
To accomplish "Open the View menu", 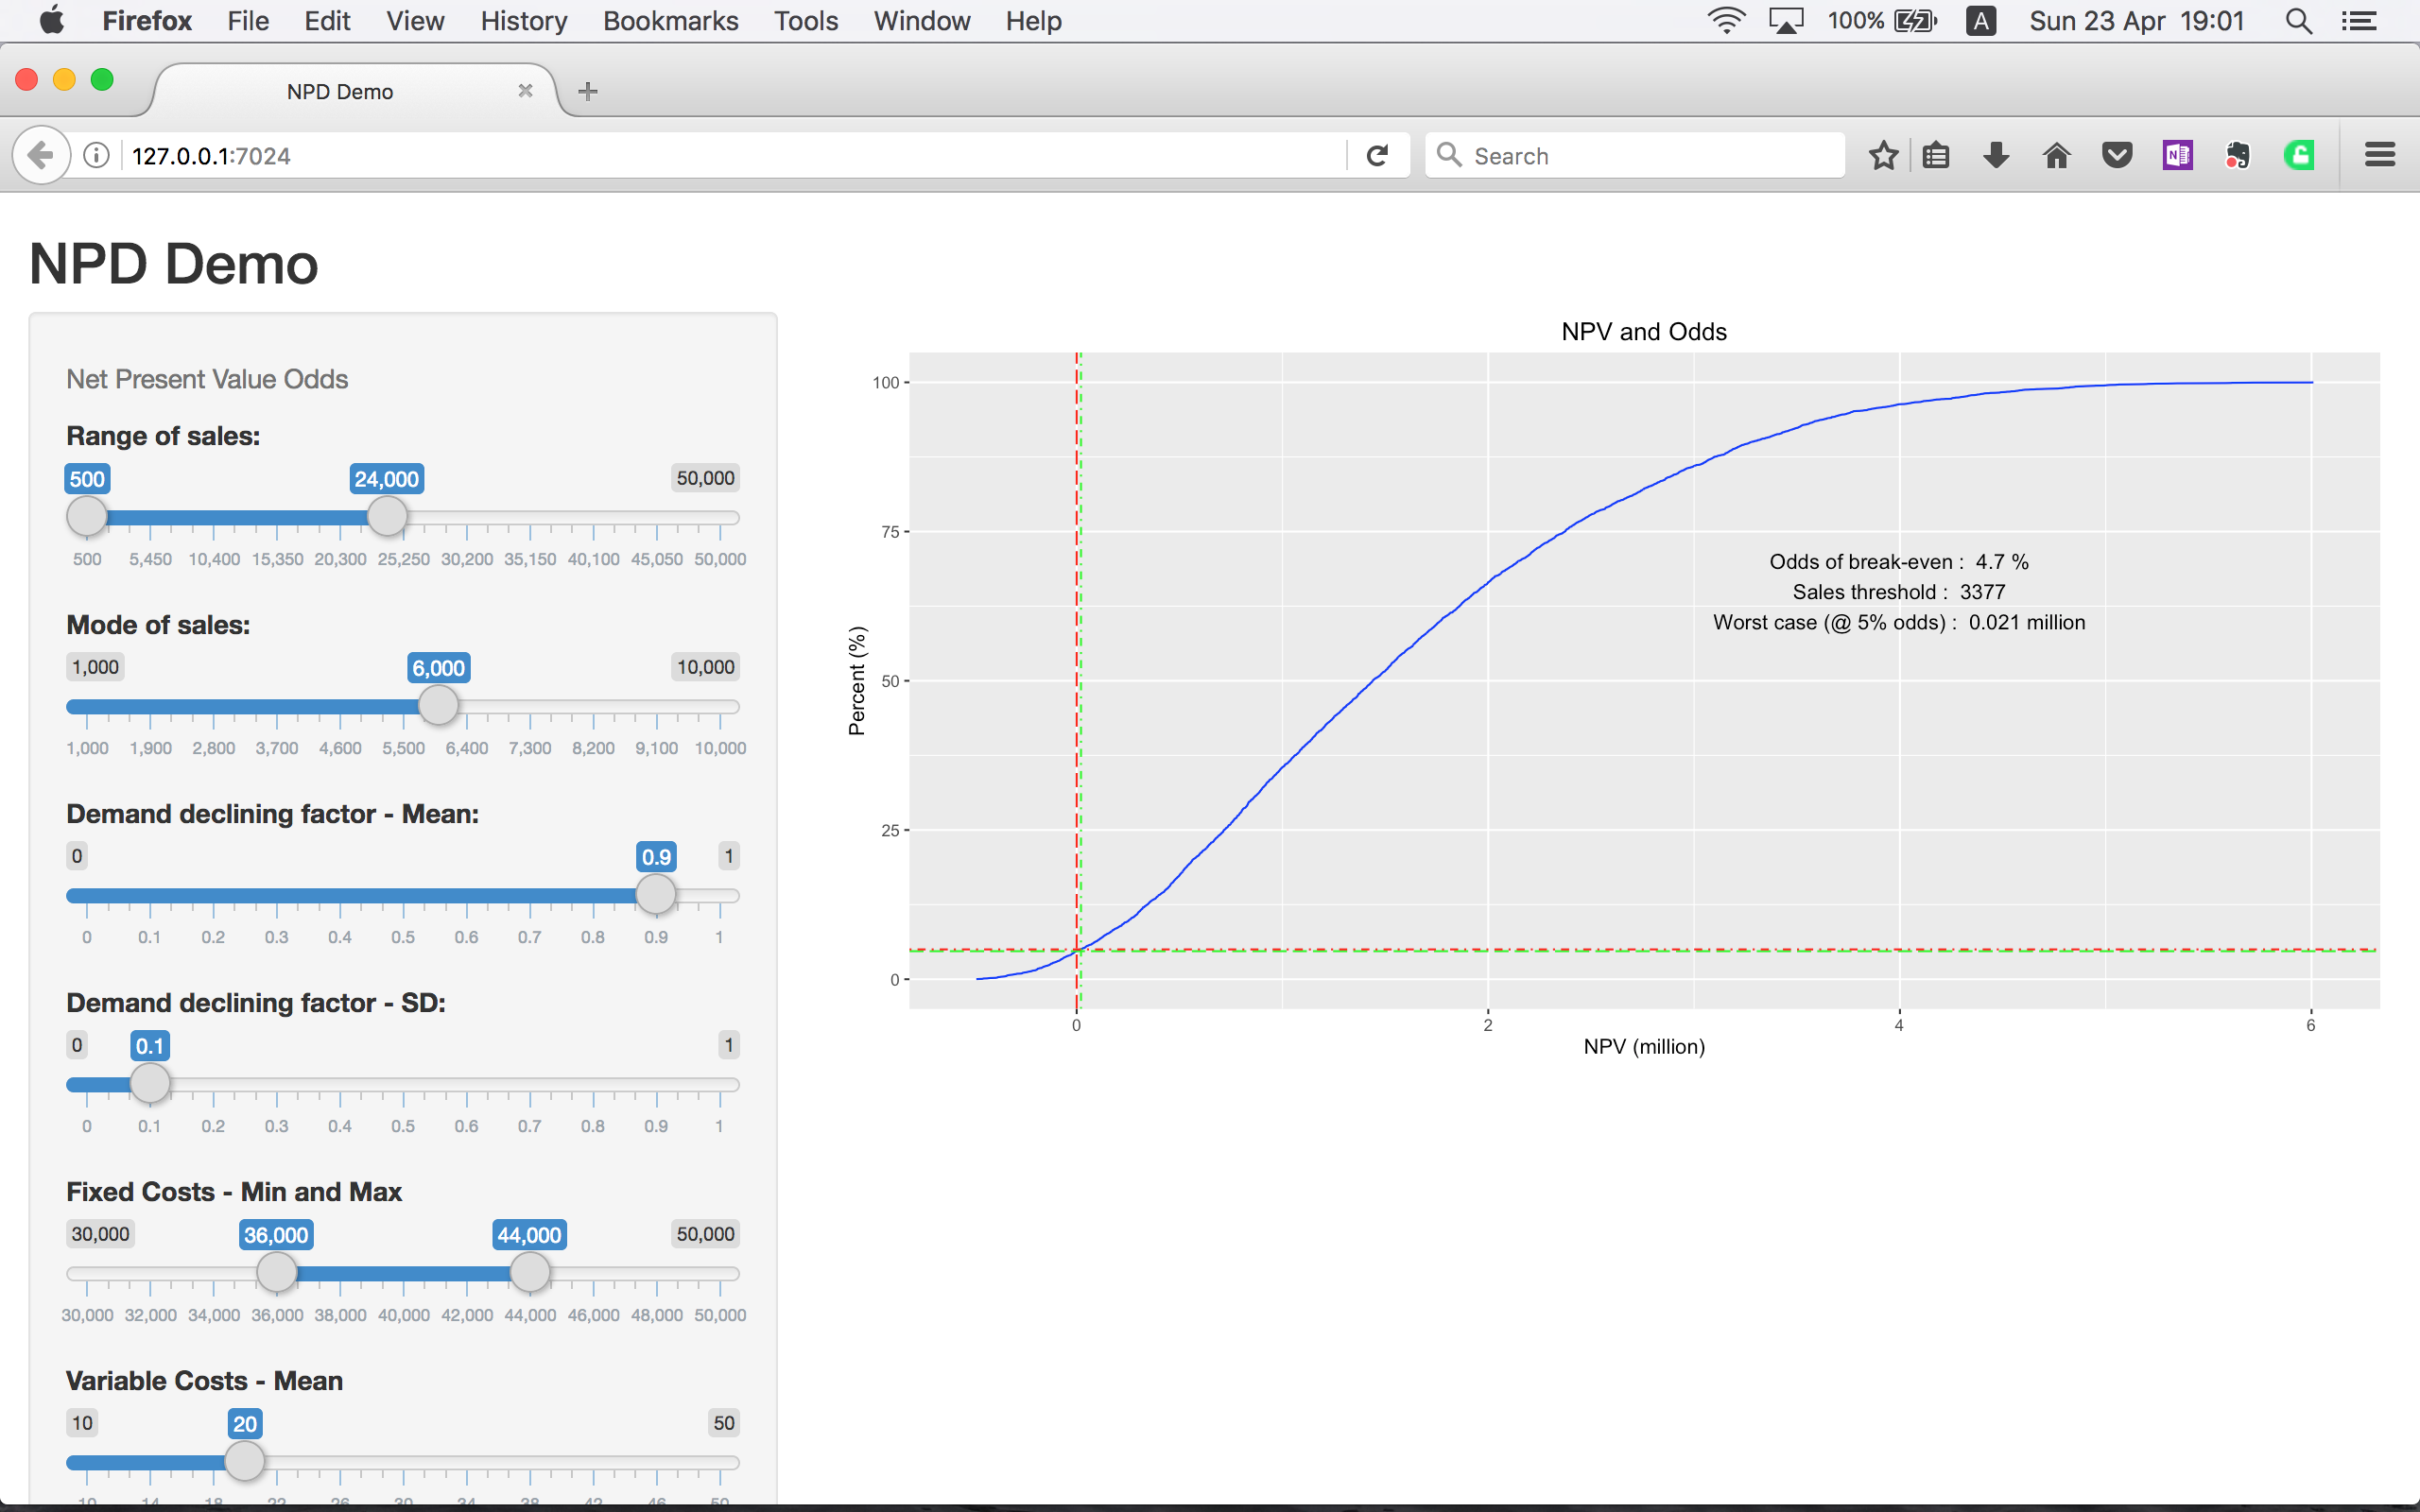I will point(415,20).
